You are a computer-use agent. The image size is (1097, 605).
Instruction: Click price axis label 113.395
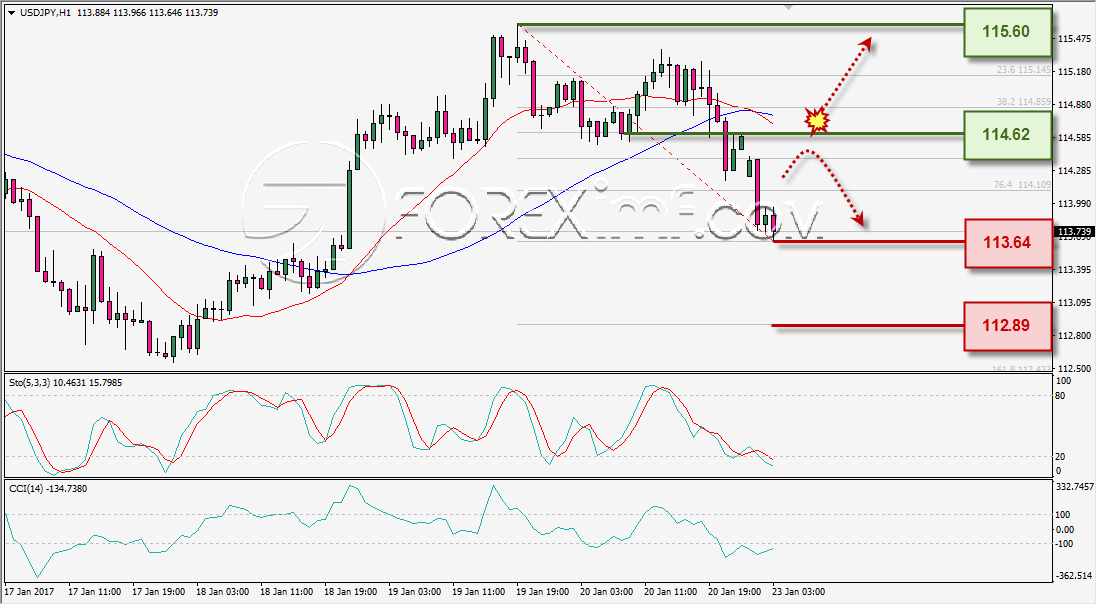point(1075,269)
